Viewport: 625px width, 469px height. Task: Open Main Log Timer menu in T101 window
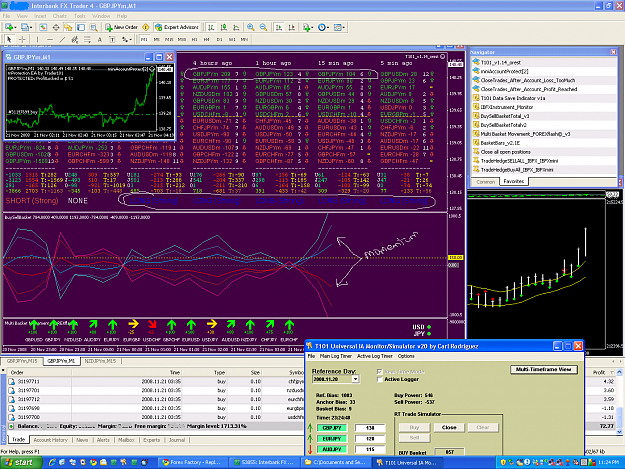point(336,356)
